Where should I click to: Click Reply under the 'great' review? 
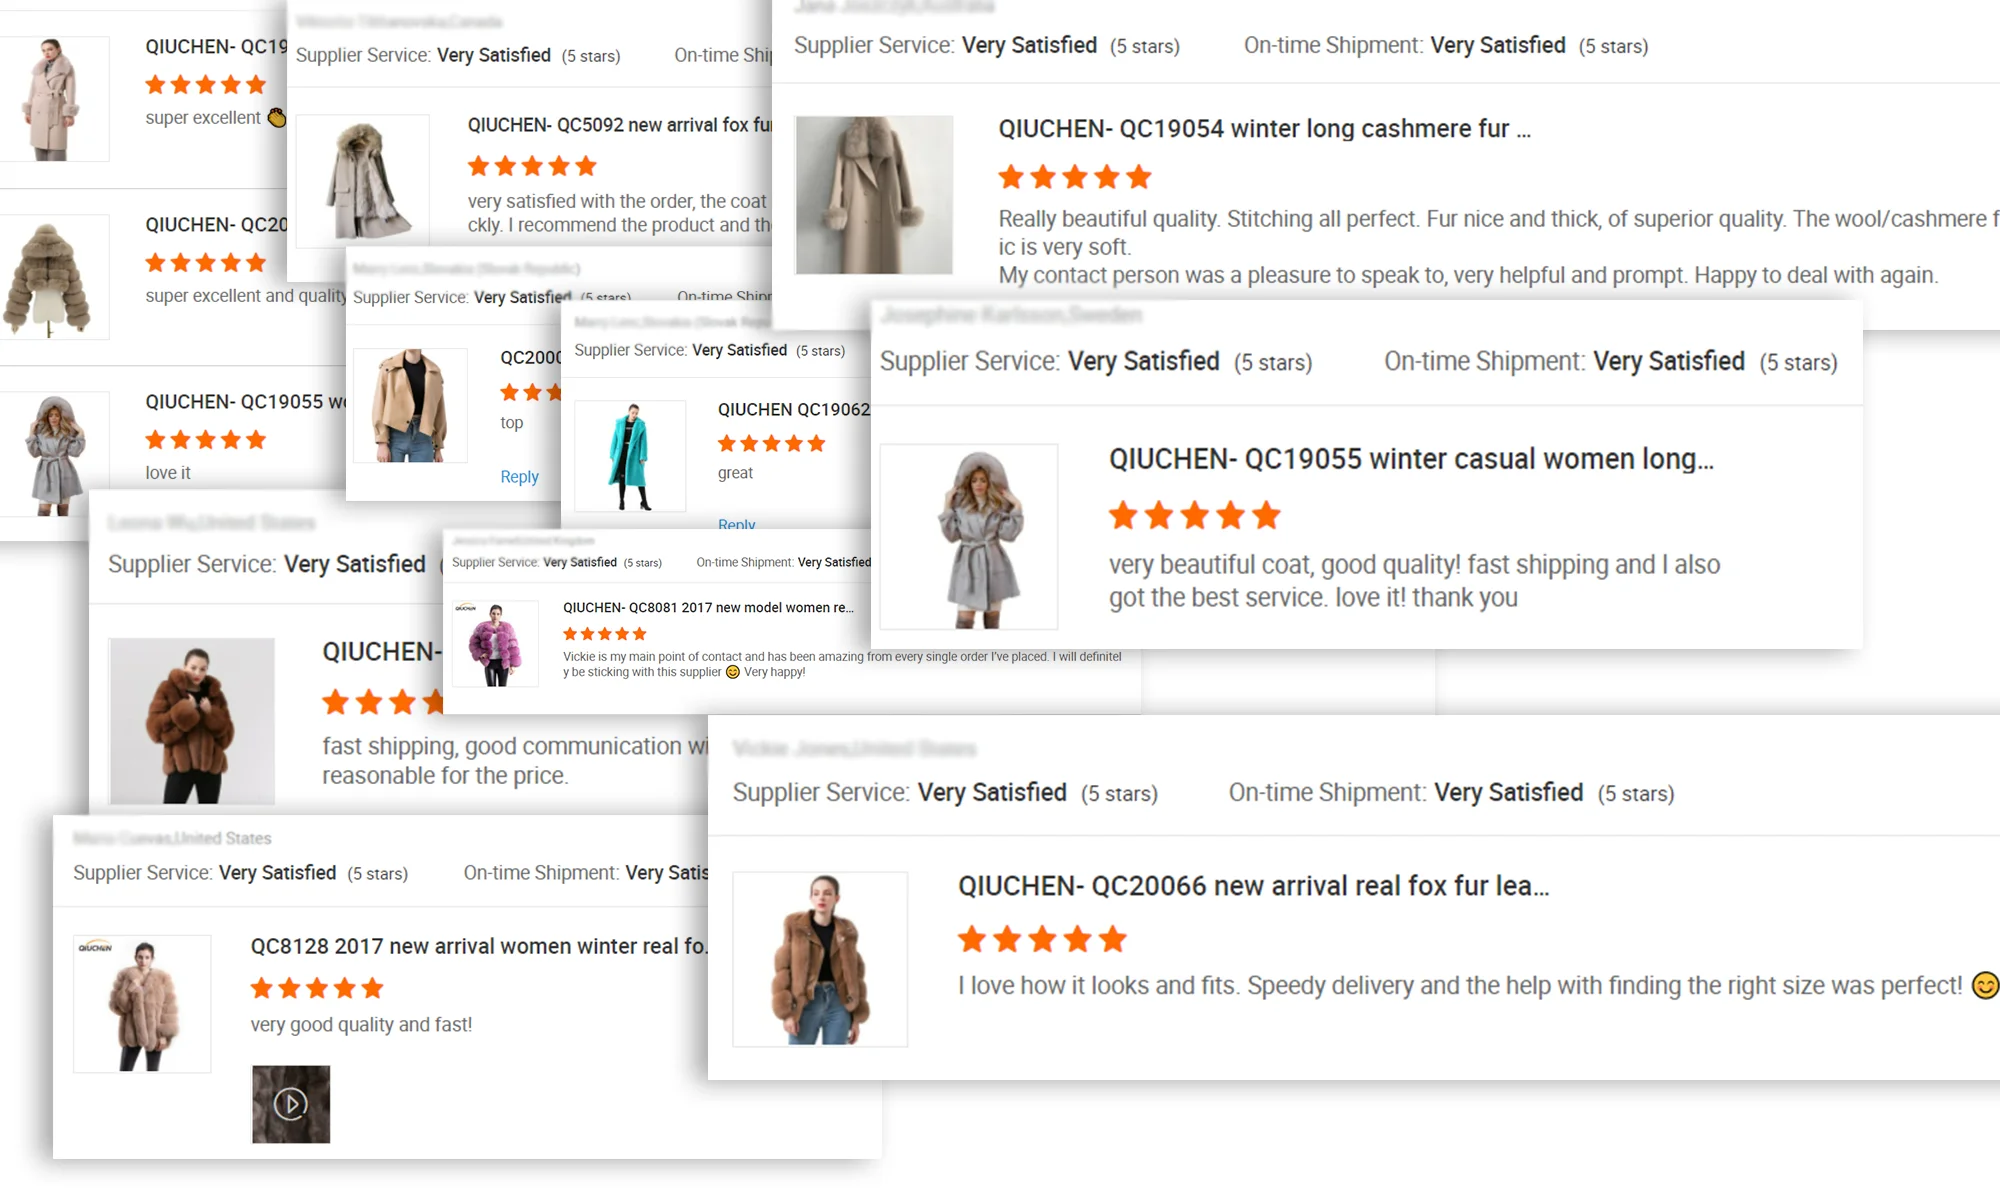(x=736, y=524)
